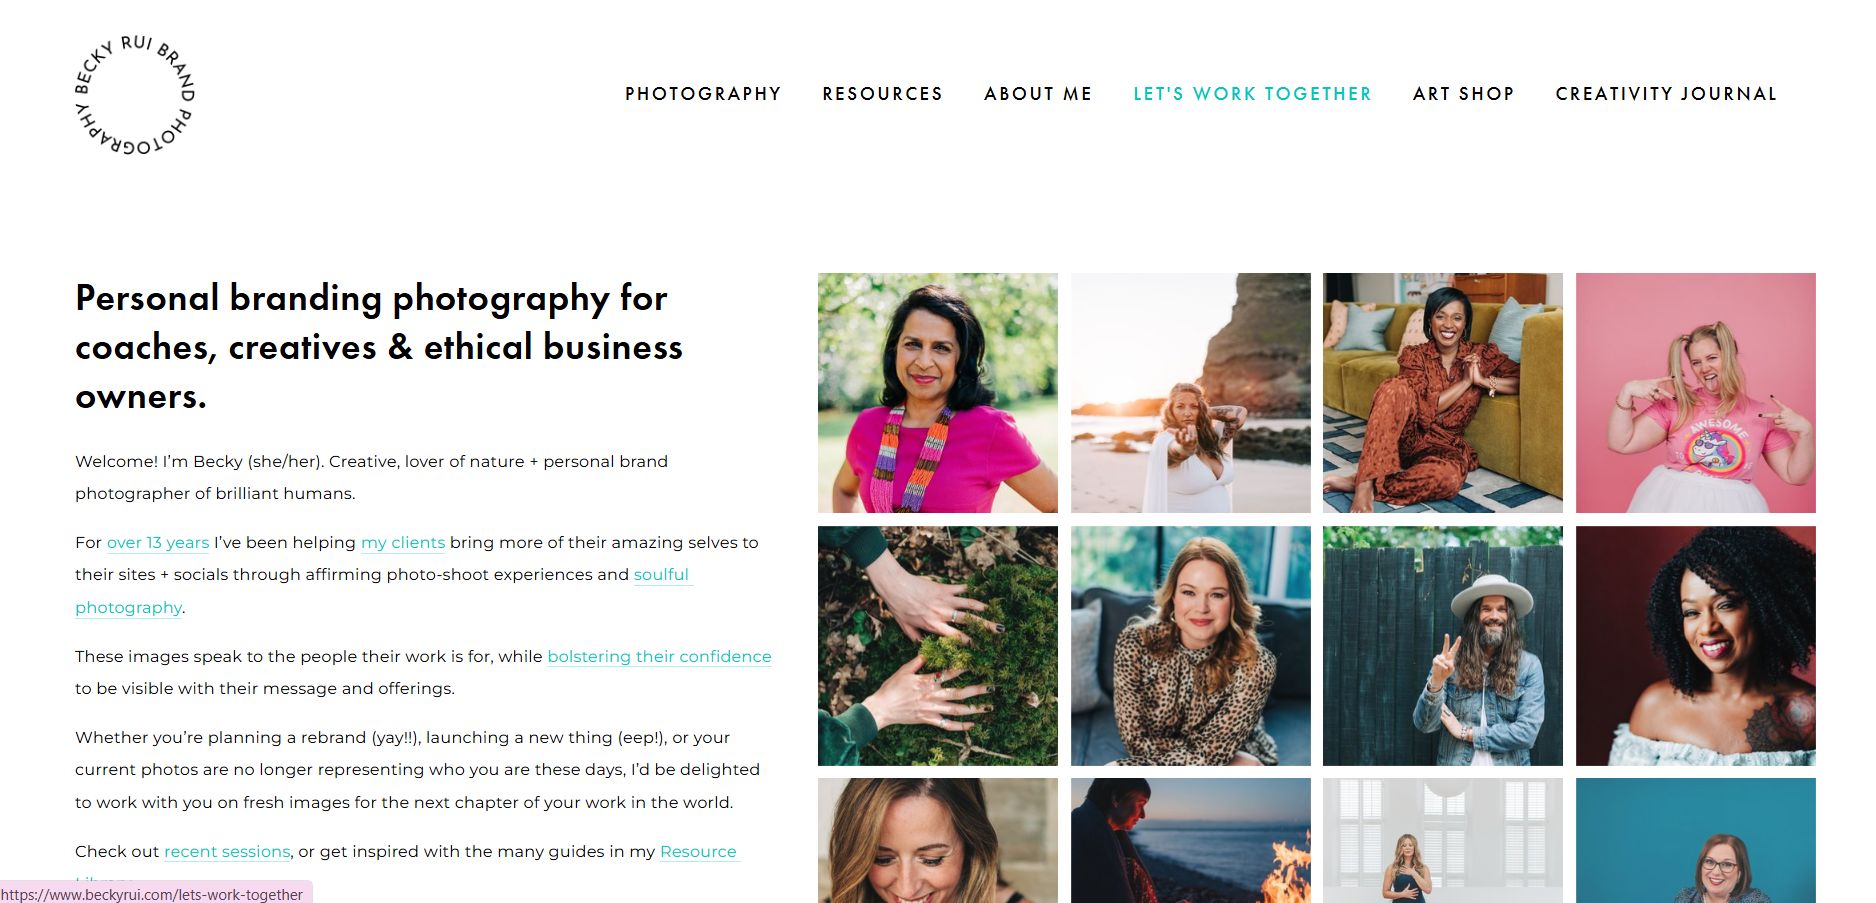Open photo of hands on moss
The width and height of the screenshot is (1876, 903).
coord(938,646)
